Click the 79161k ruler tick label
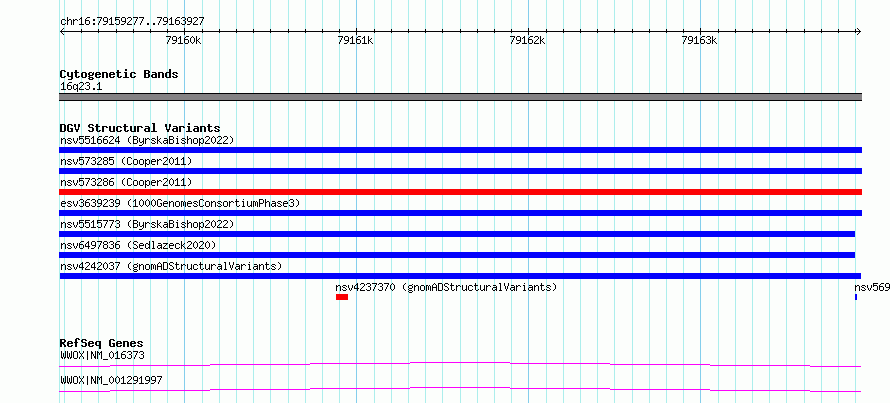Image resolution: width=890 pixels, height=403 pixels. pyautogui.click(x=355, y=40)
